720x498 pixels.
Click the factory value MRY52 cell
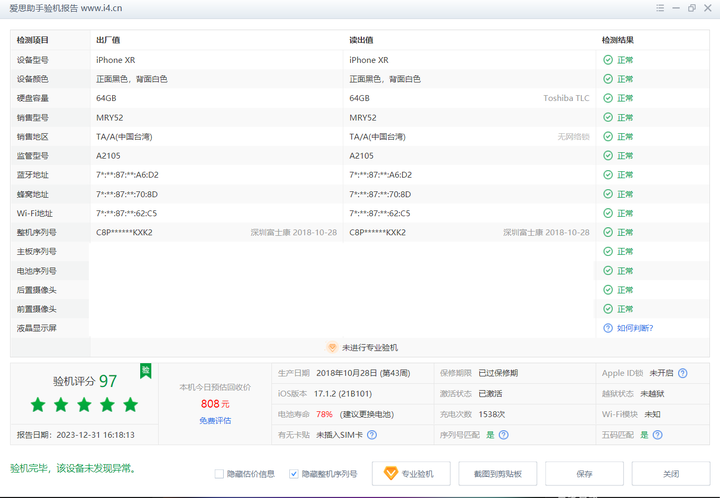109,118
